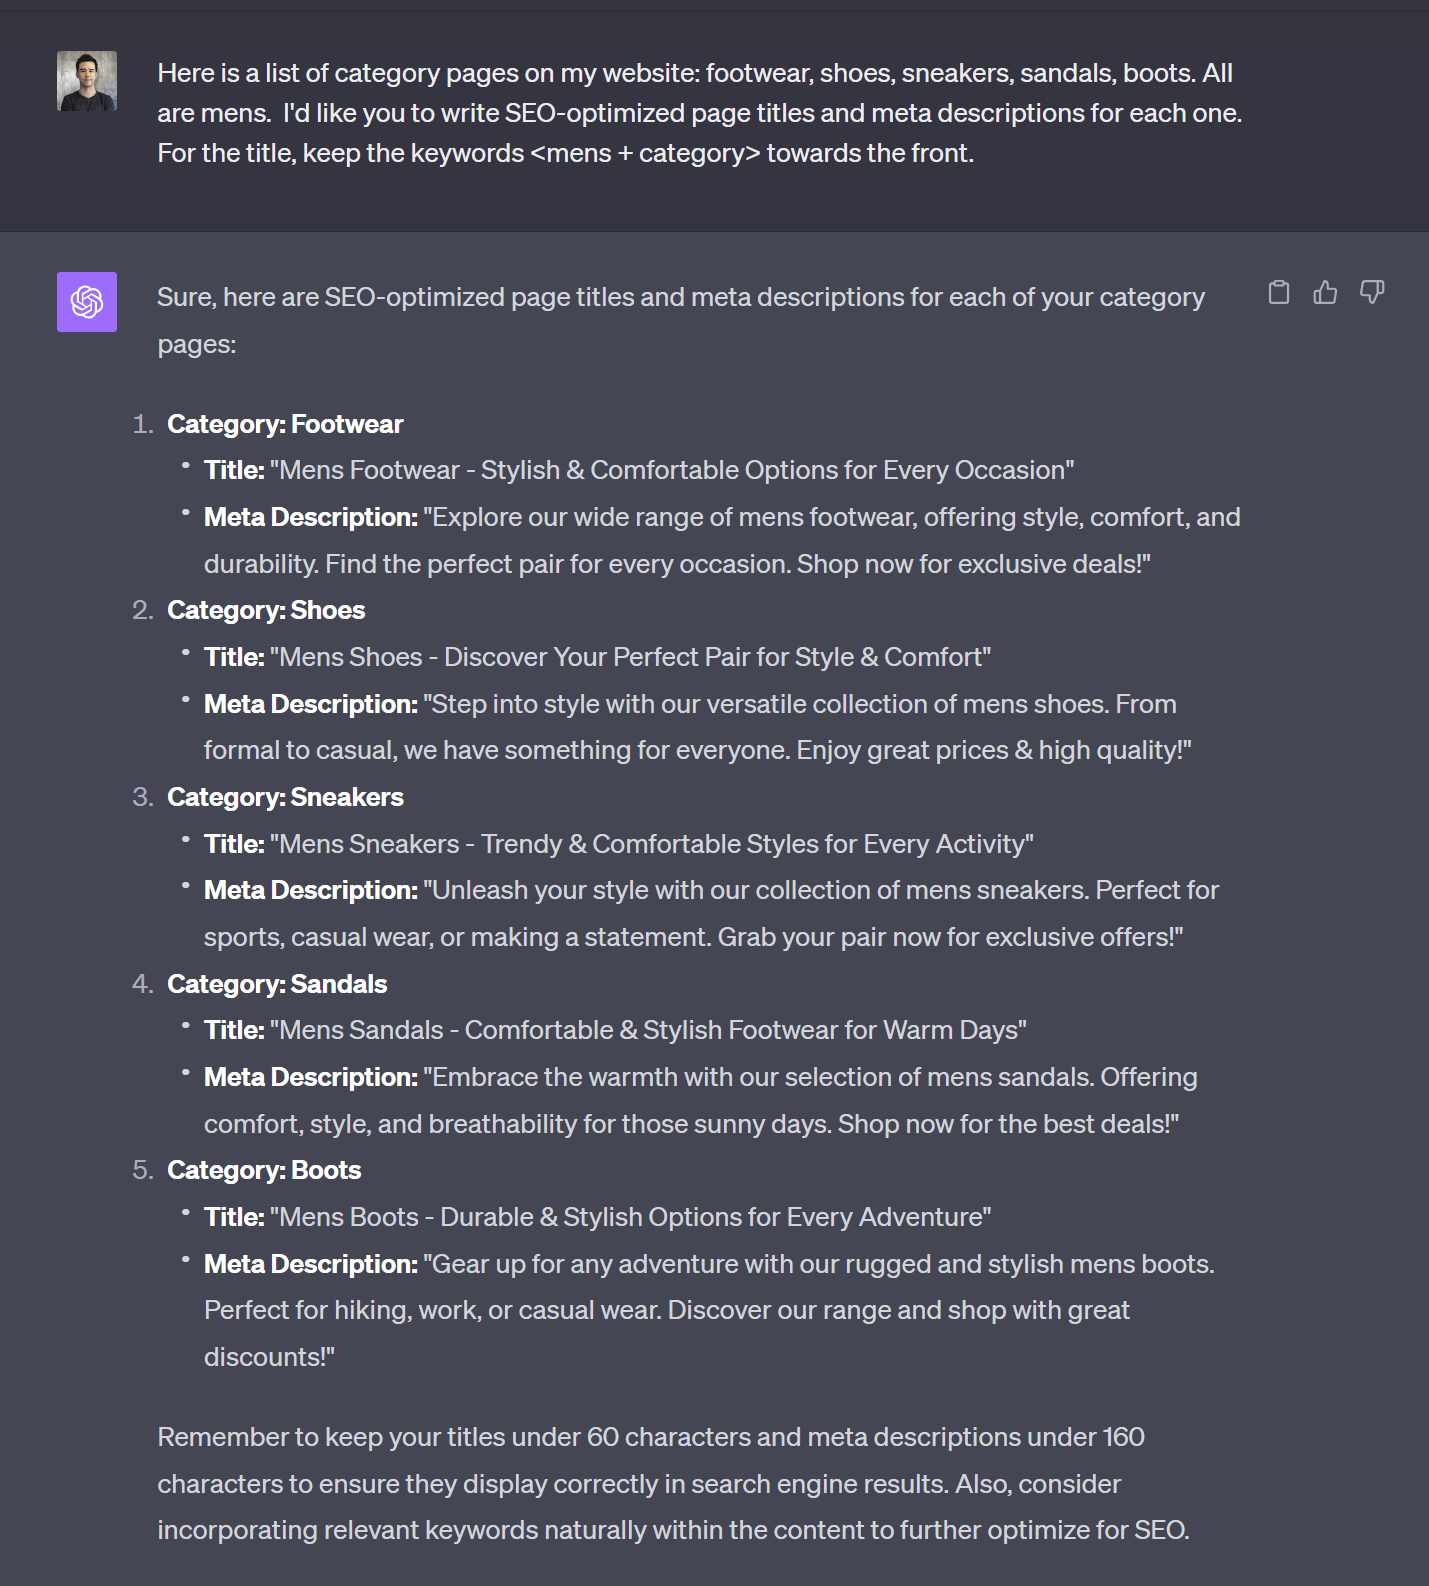Click the Mens Footwear title text

click(x=672, y=469)
